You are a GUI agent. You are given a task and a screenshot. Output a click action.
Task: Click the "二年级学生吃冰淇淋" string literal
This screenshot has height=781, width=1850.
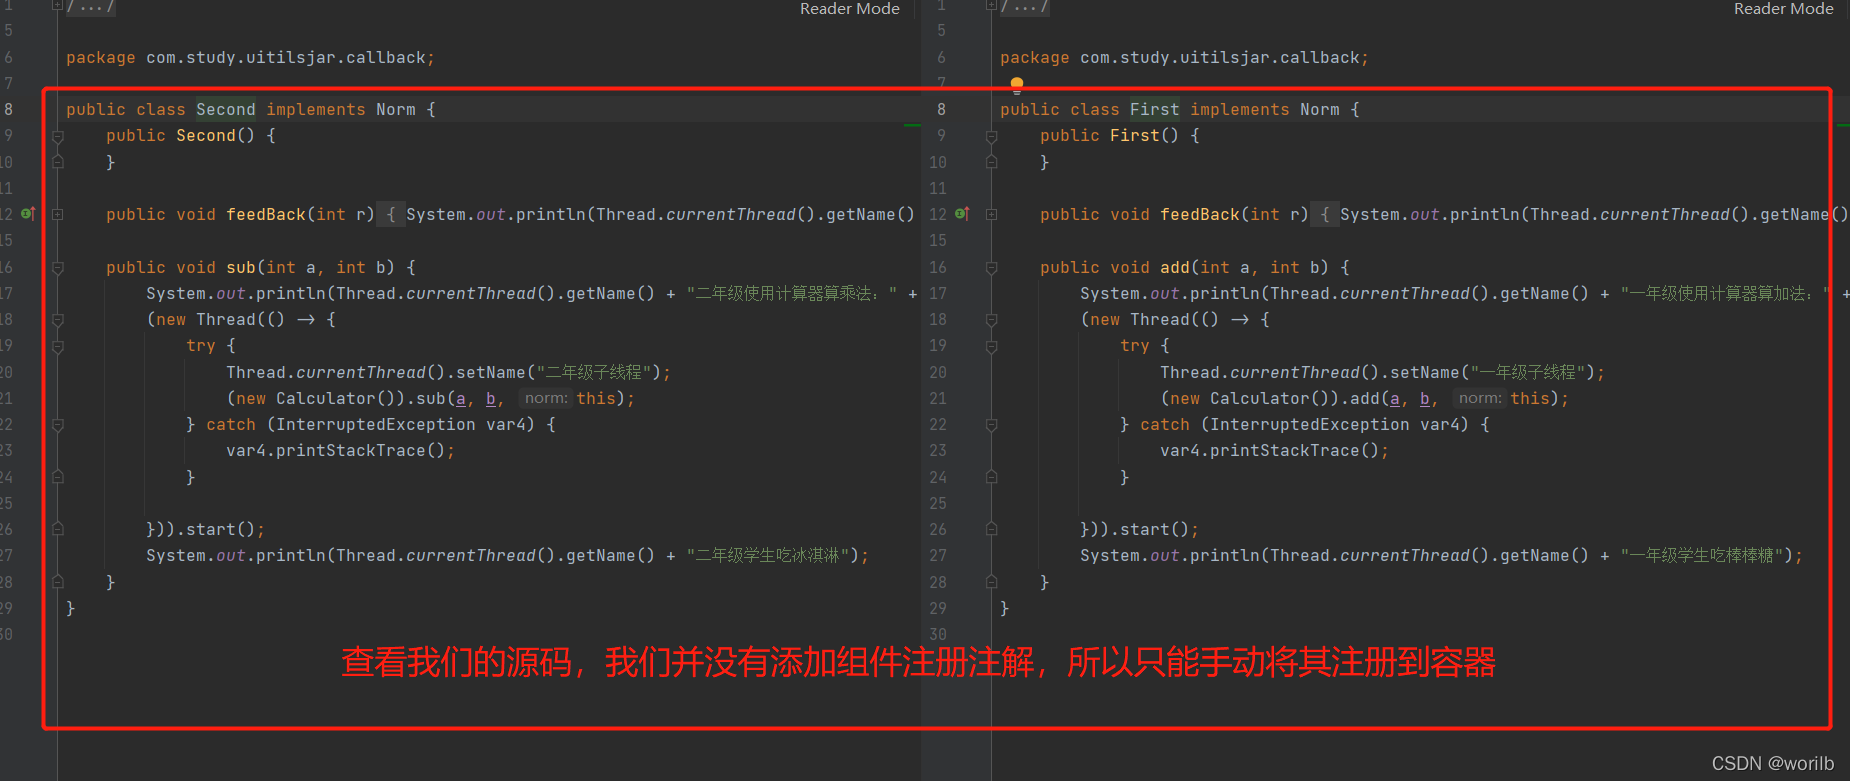(768, 556)
